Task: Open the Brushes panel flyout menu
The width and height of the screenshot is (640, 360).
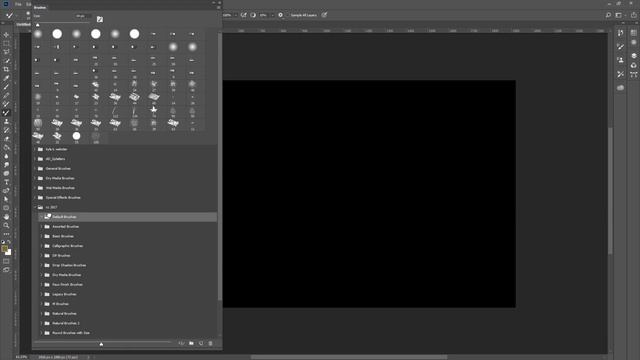Action: pos(219,7)
